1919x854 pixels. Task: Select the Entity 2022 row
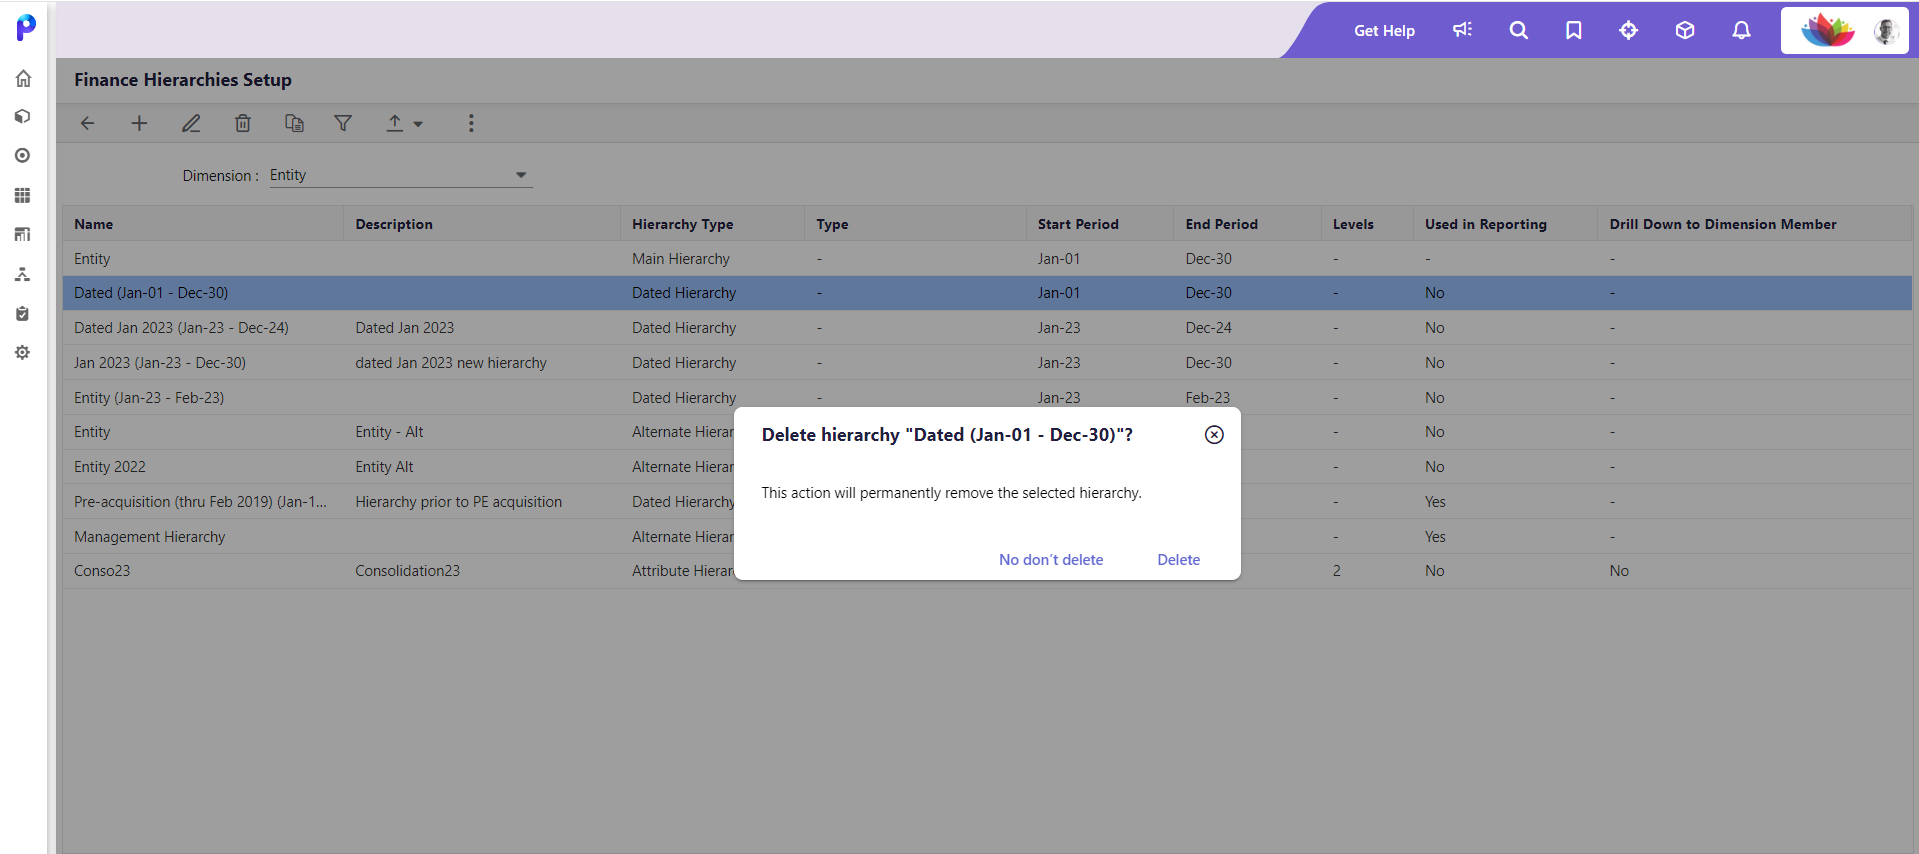pyautogui.click(x=987, y=467)
